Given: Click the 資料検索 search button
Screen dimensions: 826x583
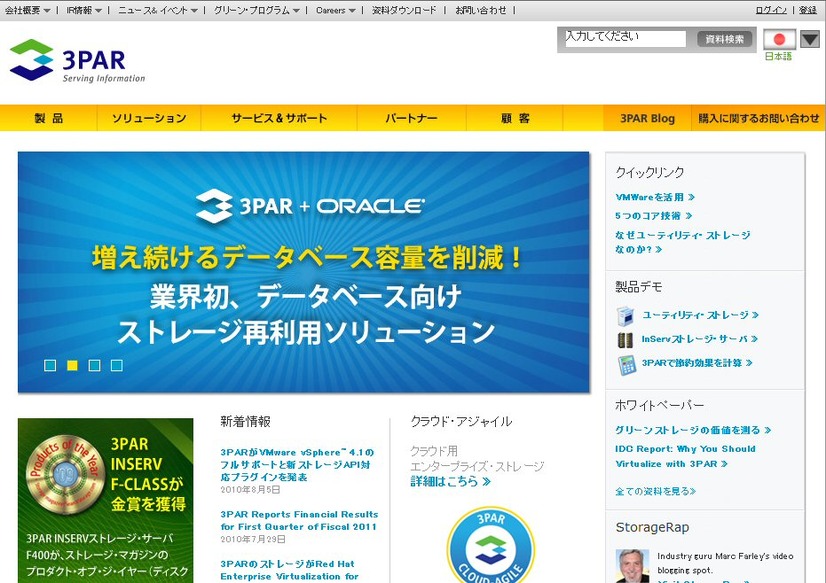Looking at the screenshot, I should 724,39.
